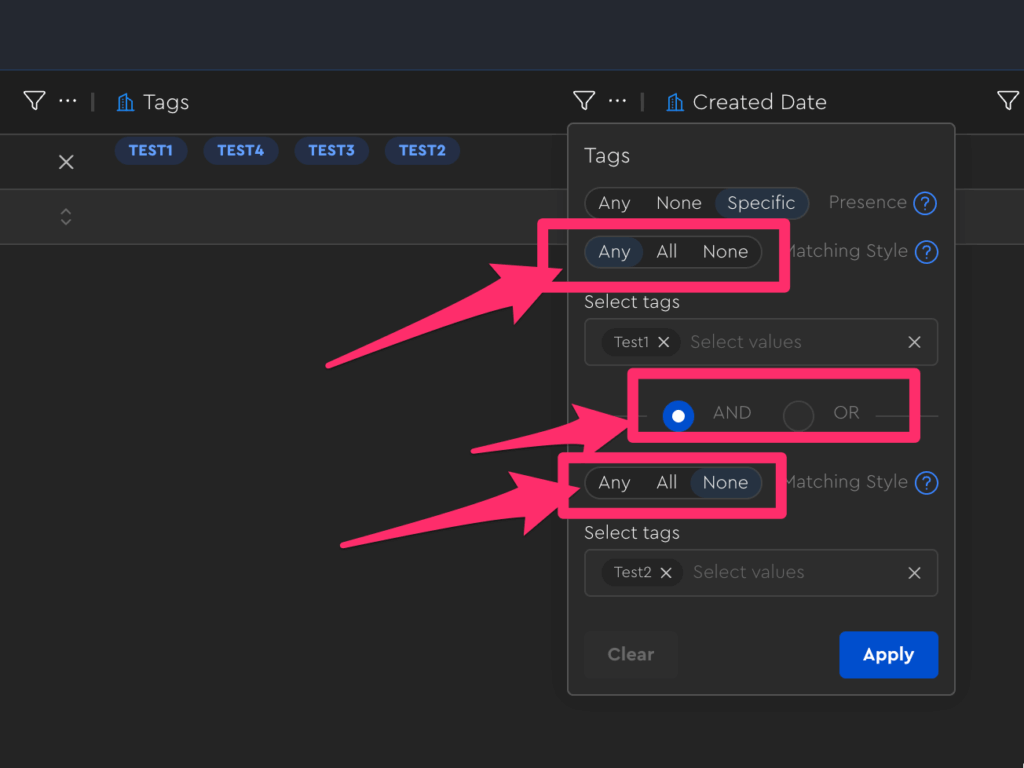
Task: Click the filter icon left of Created Date
Action: (584, 101)
